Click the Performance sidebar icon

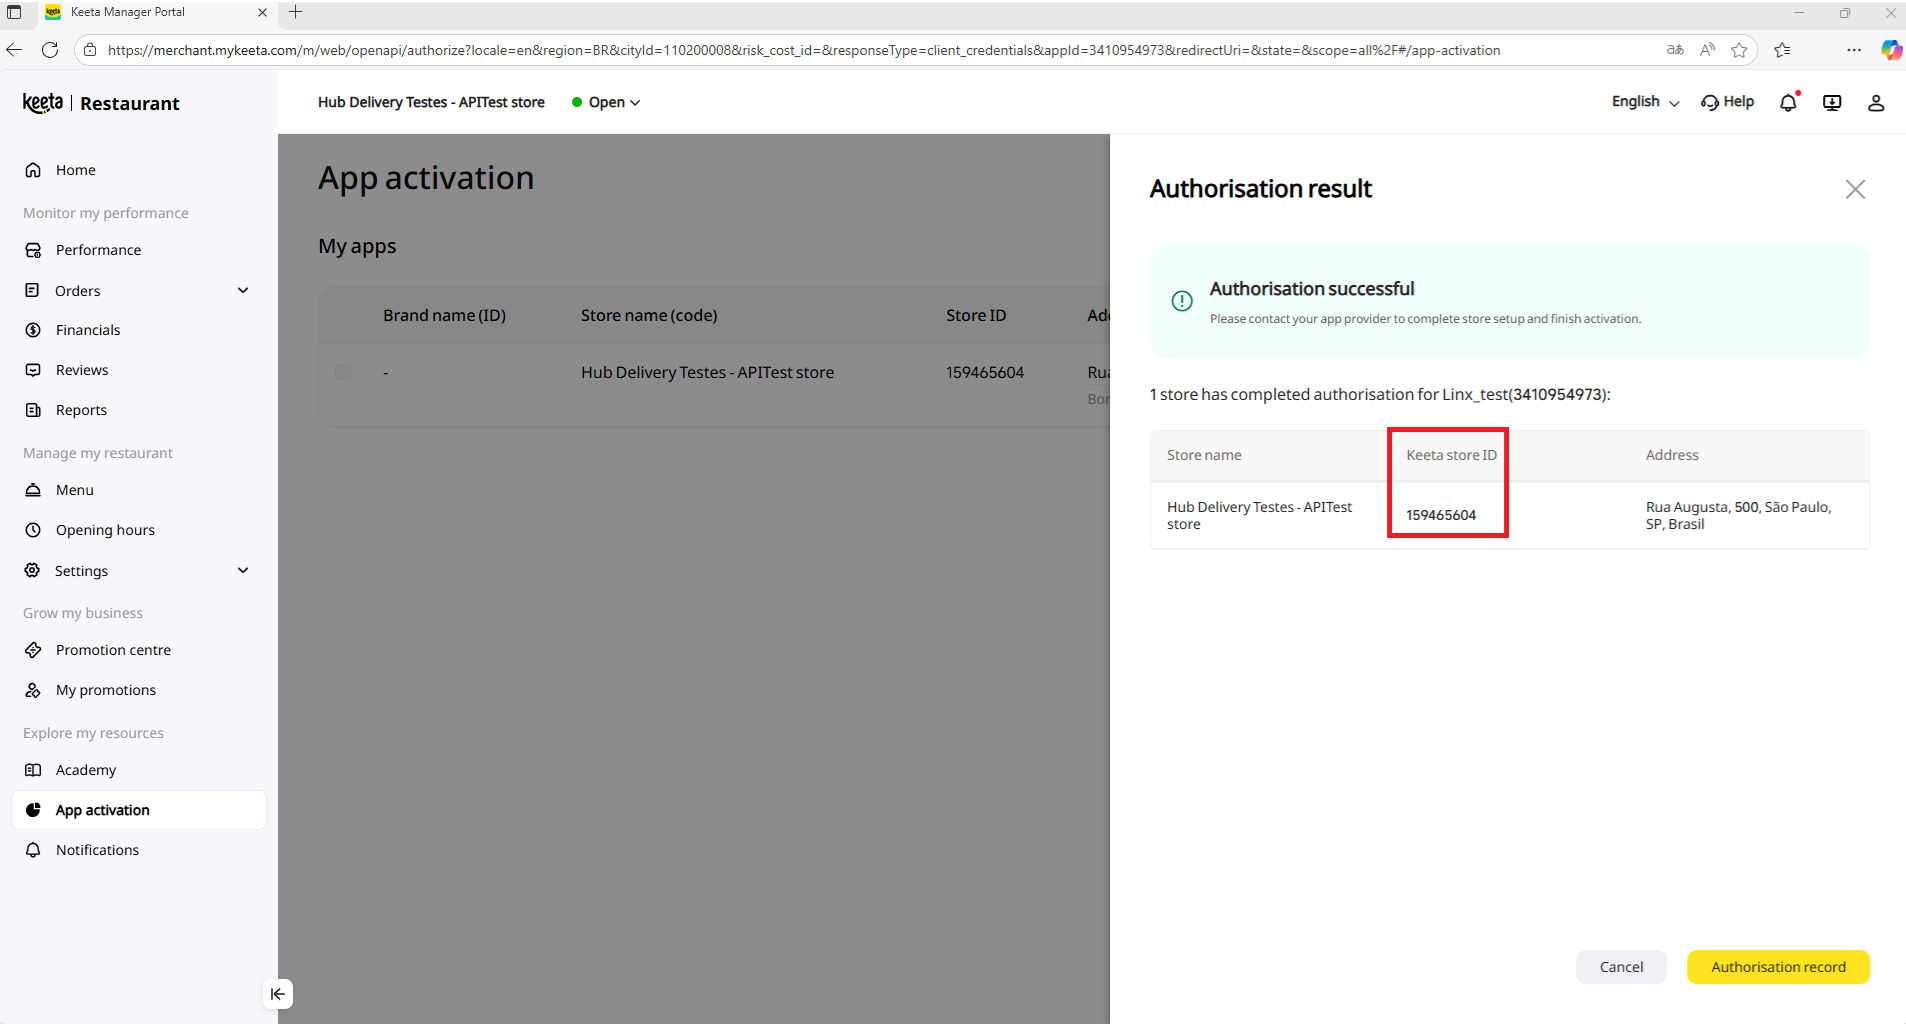point(33,250)
